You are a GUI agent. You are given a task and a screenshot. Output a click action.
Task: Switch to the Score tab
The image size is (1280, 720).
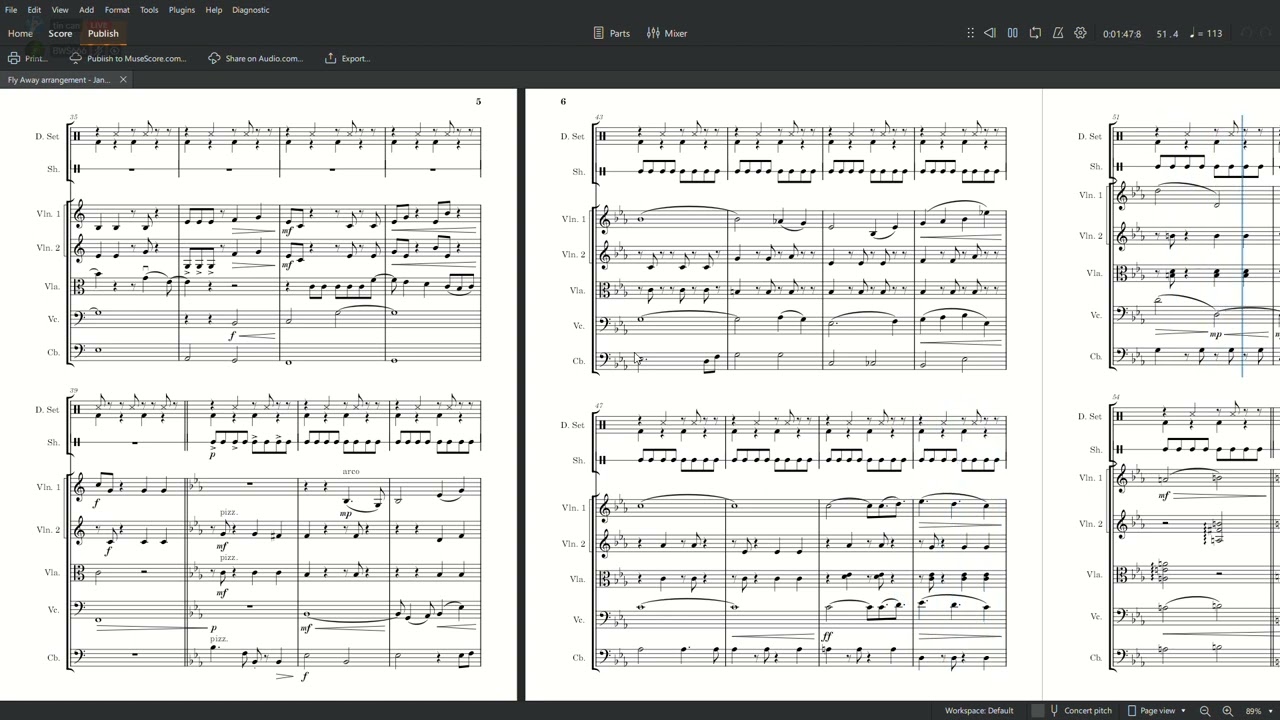60,33
